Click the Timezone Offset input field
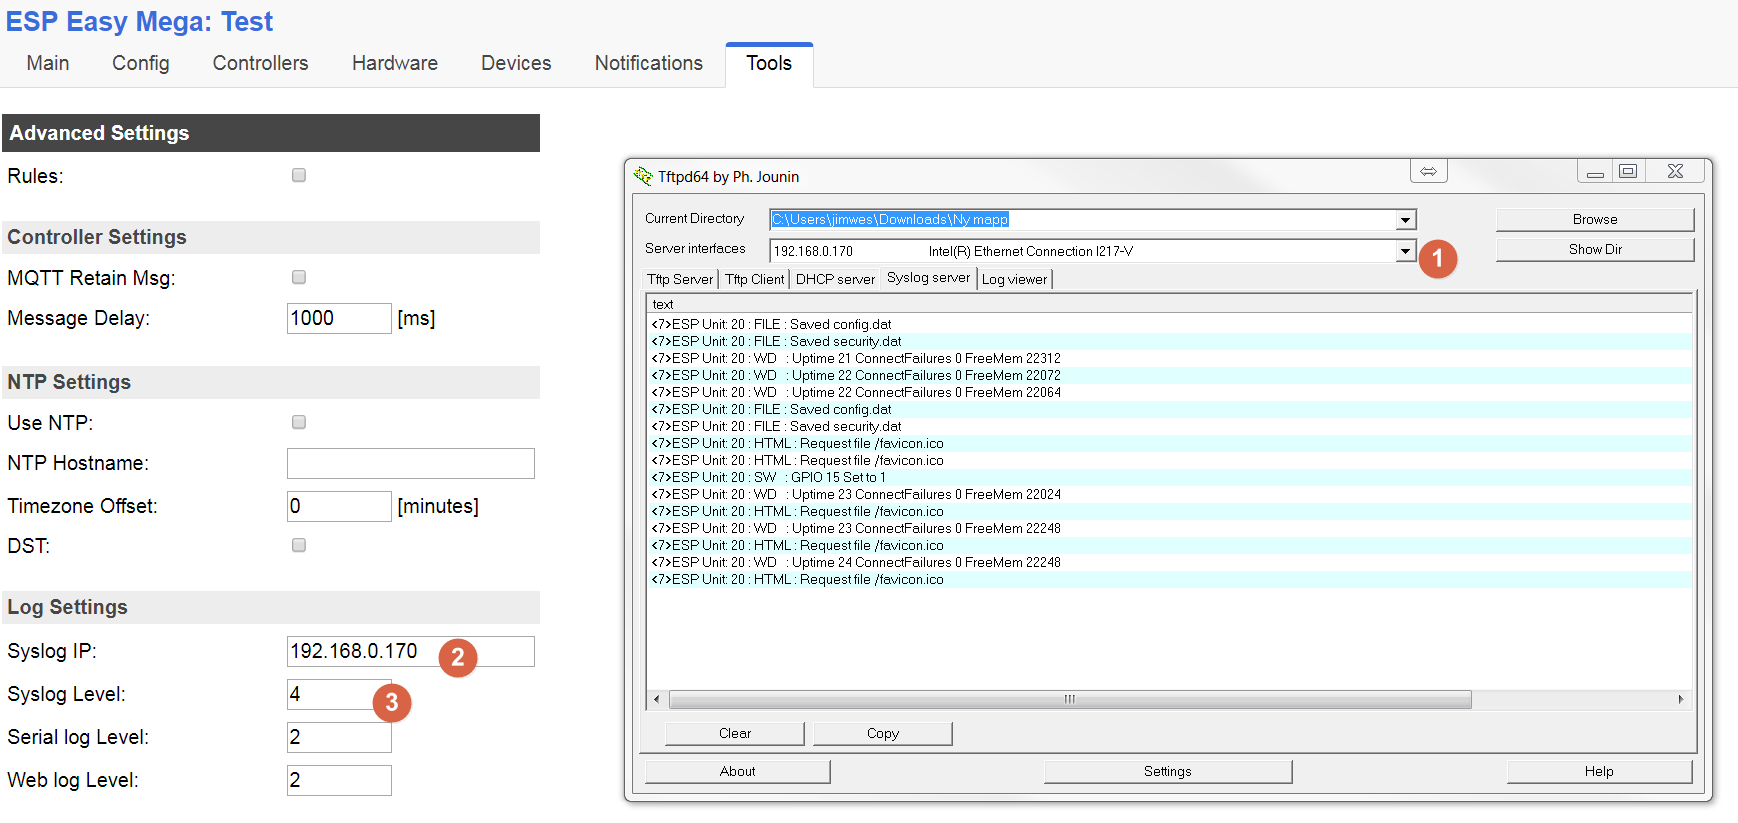This screenshot has width=1738, height=823. [339, 506]
